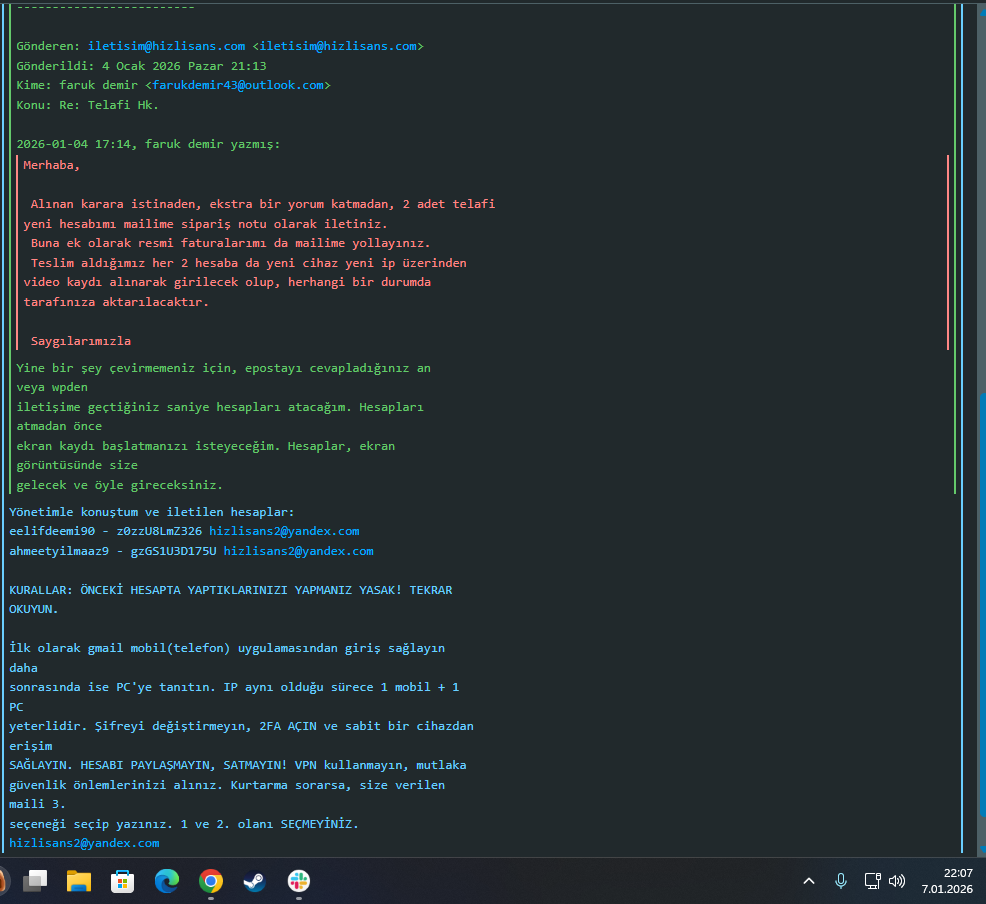Click 'iletişime geçtiğiniz saniye hesapları atacağım' line
The width and height of the screenshot is (986, 904).
[x=220, y=407]
